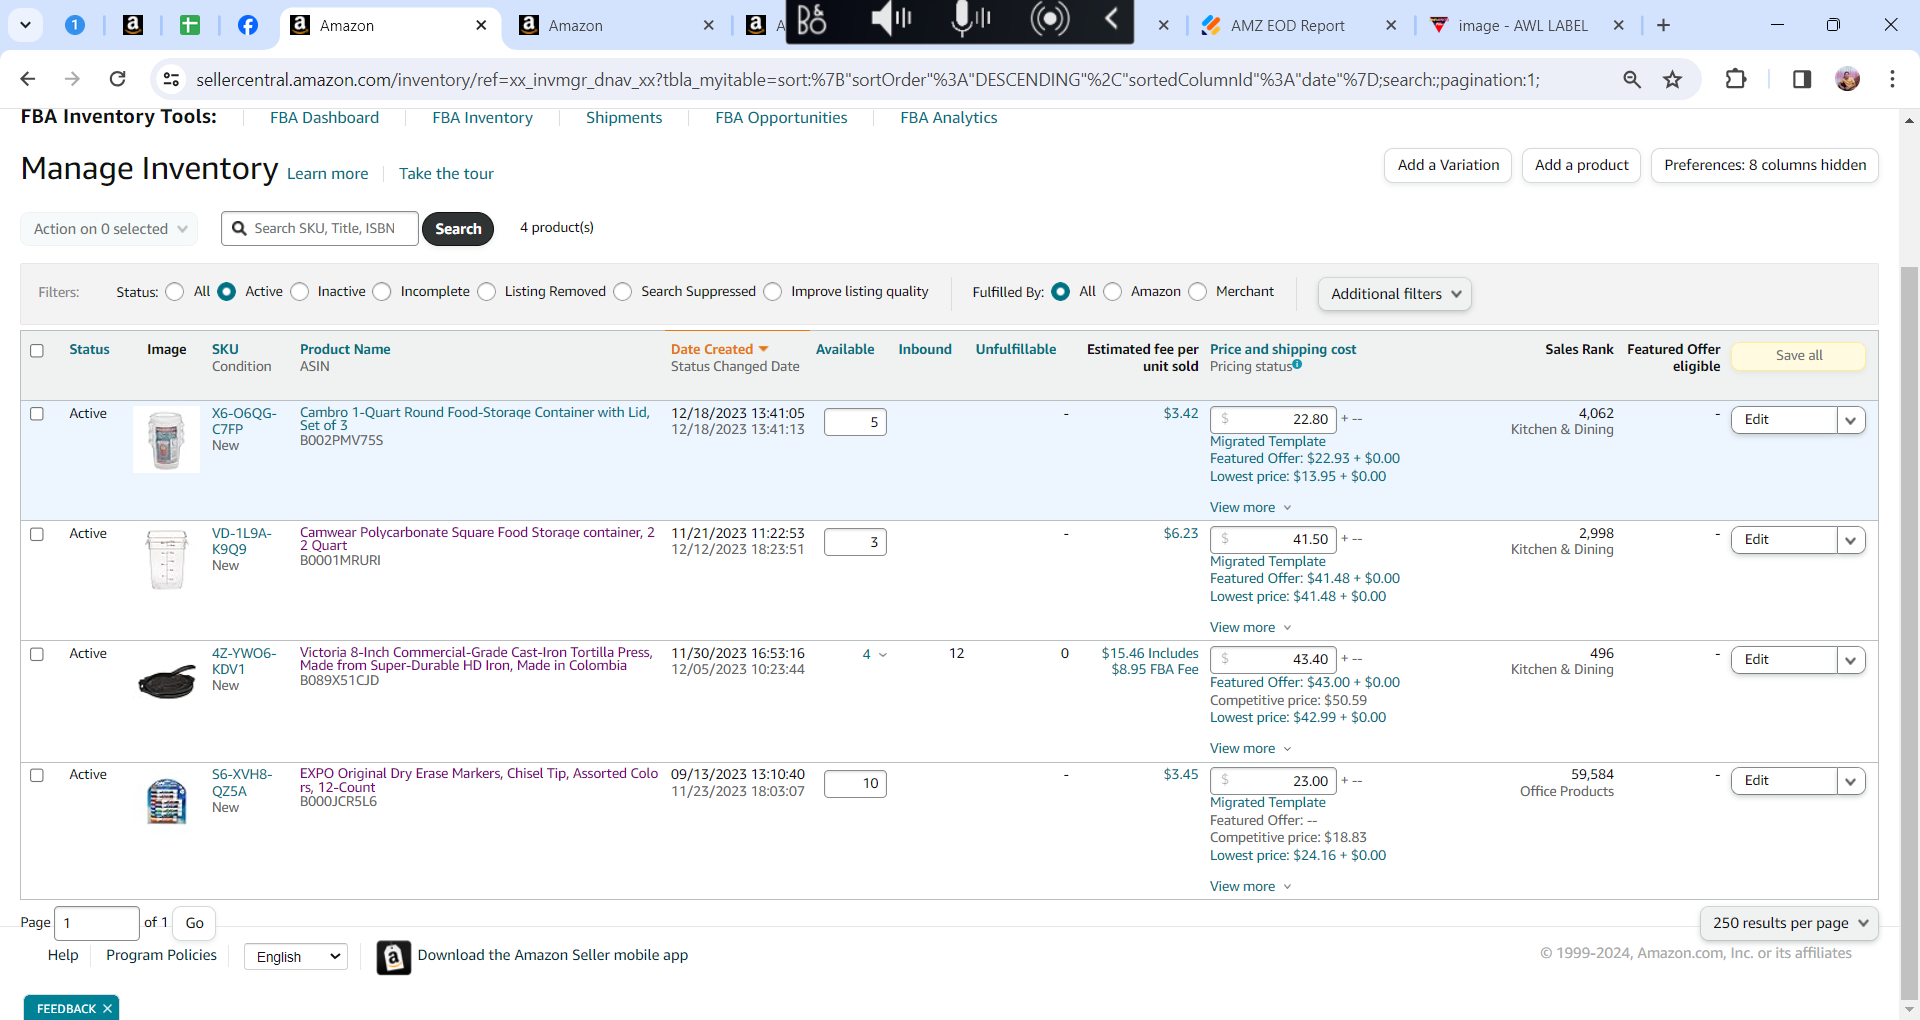Reload the Seller Central page

coord(117,79)
